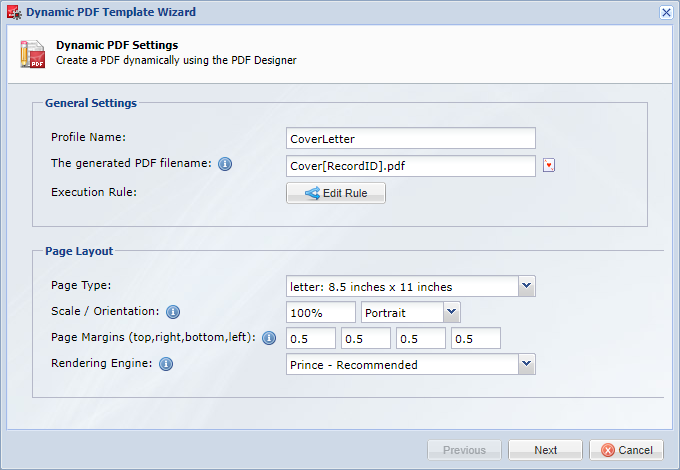
Task: Click the left margin input field
Action: click(476, 338)
